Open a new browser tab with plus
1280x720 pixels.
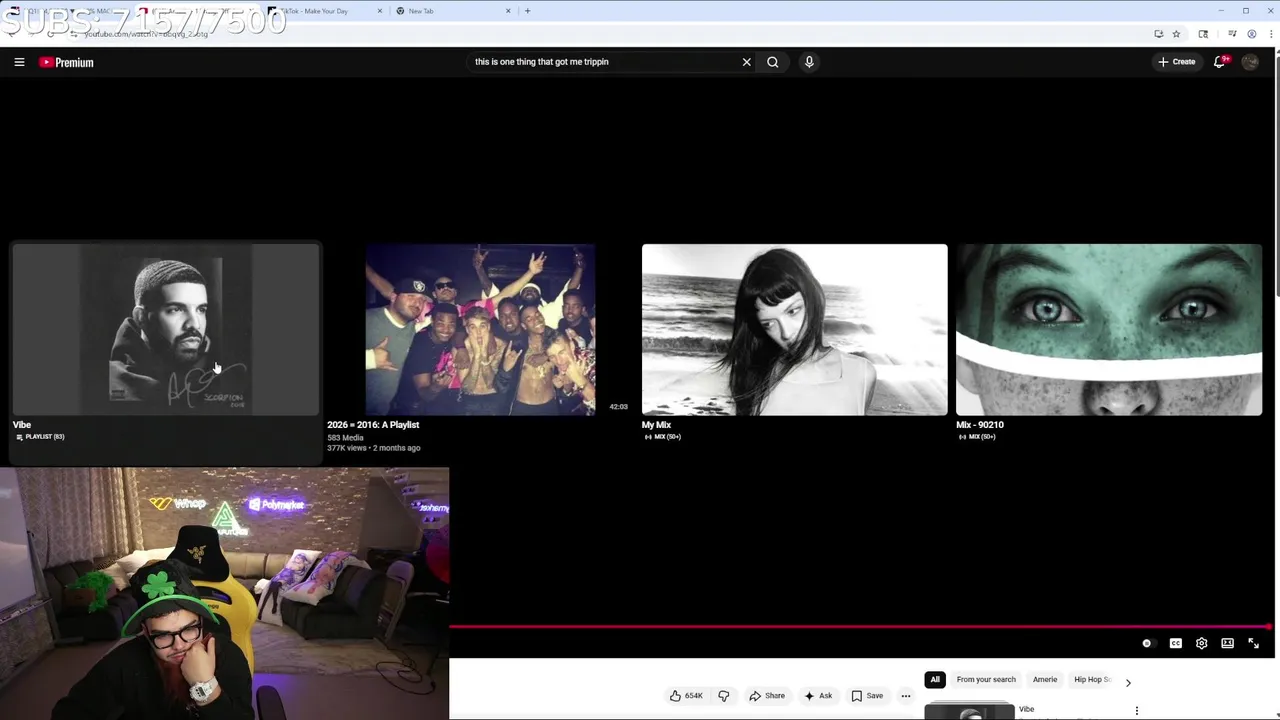(x=527, y=11)
